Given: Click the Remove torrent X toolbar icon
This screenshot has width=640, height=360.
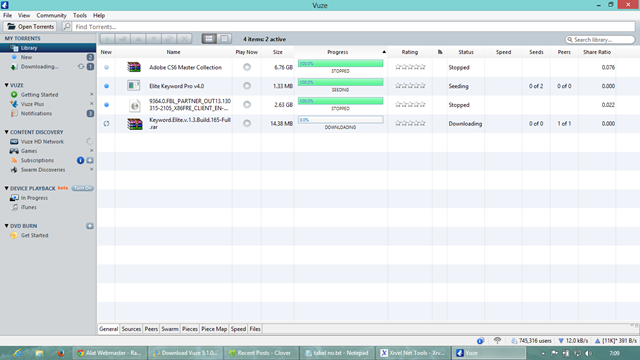Looking at the screenshot, I should (184, 39).
